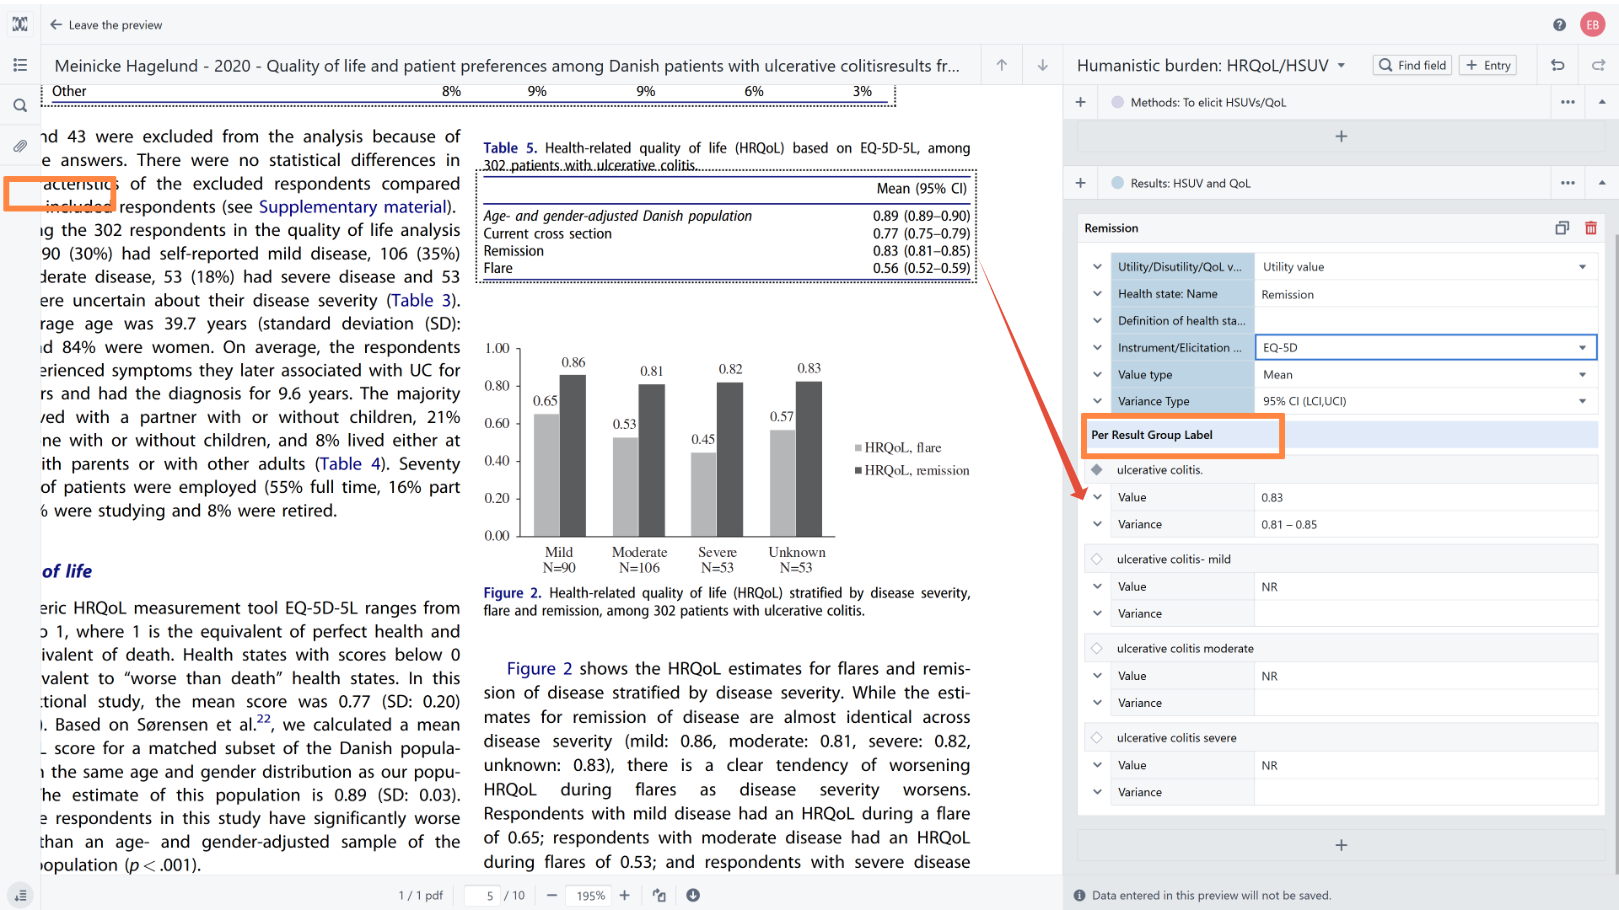1619x910 pixels.
Task: Expand chevron beside Value type field
Action: coord(1097,374)
